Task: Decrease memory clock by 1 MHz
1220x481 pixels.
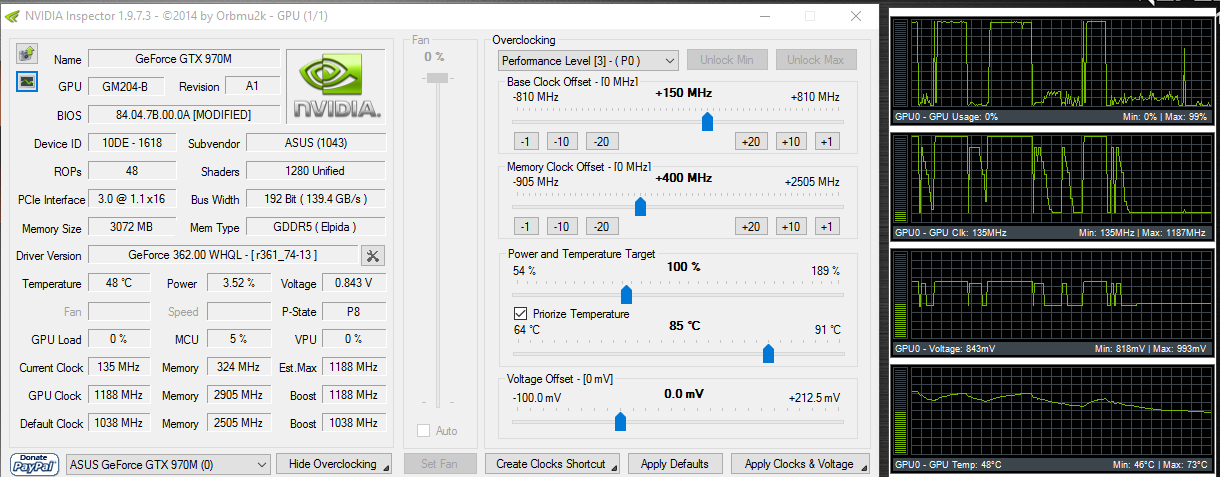Action: [525, 227]
